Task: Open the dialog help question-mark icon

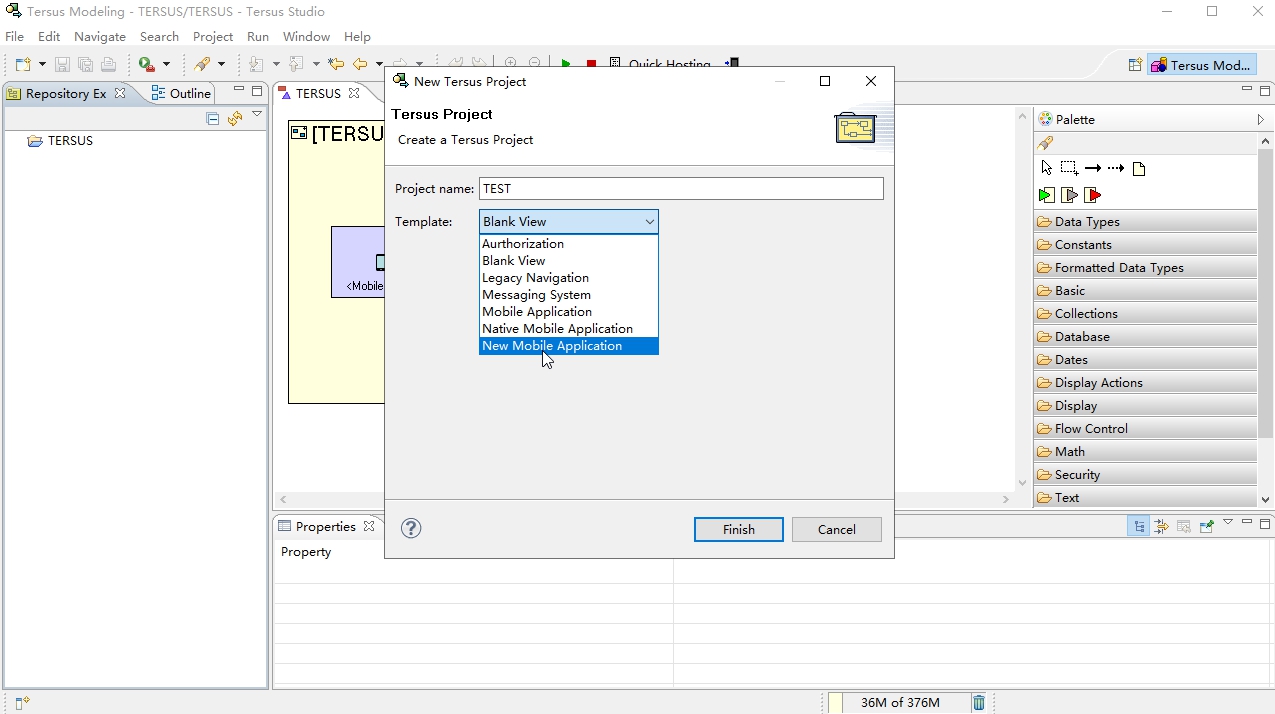Action: click(411, 528)
